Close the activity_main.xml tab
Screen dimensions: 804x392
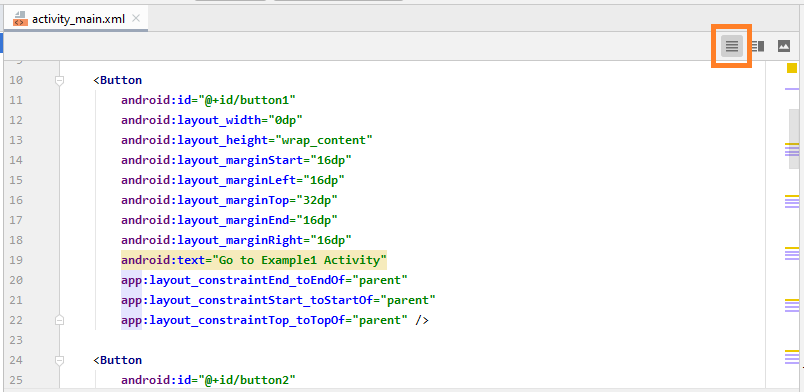point(136,18)
